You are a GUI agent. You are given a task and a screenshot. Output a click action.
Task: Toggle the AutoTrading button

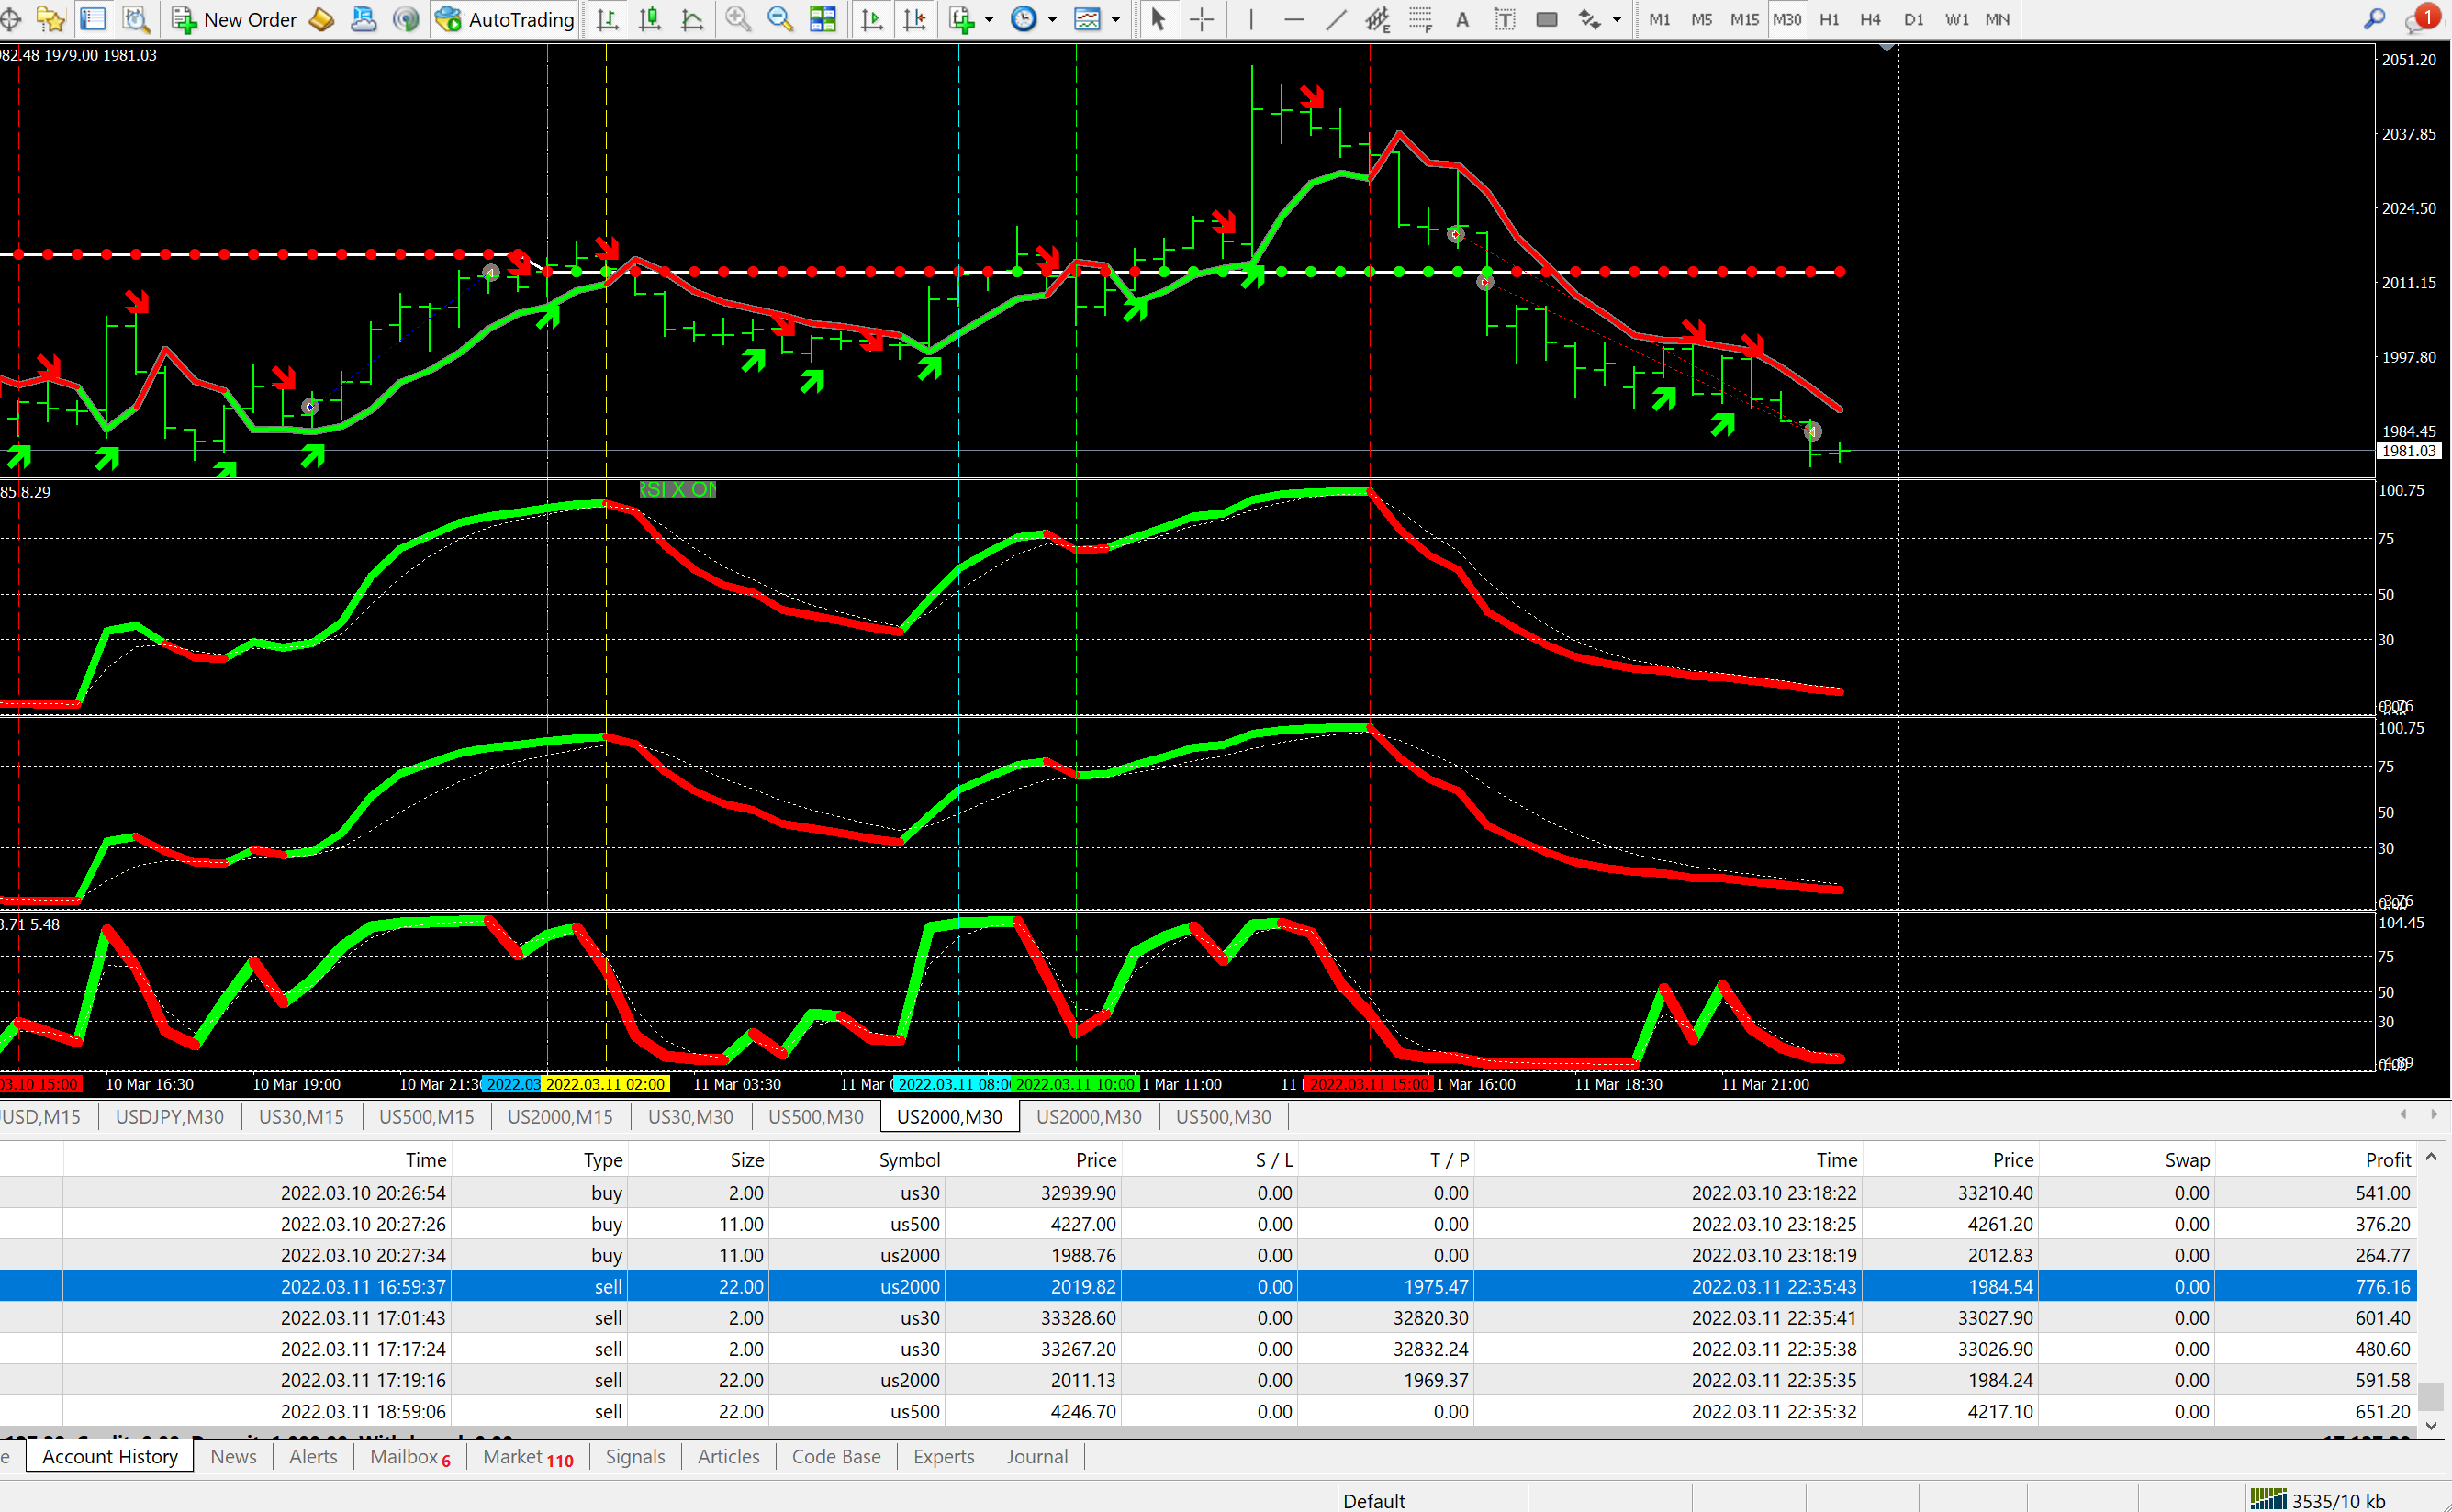(506, 19)
